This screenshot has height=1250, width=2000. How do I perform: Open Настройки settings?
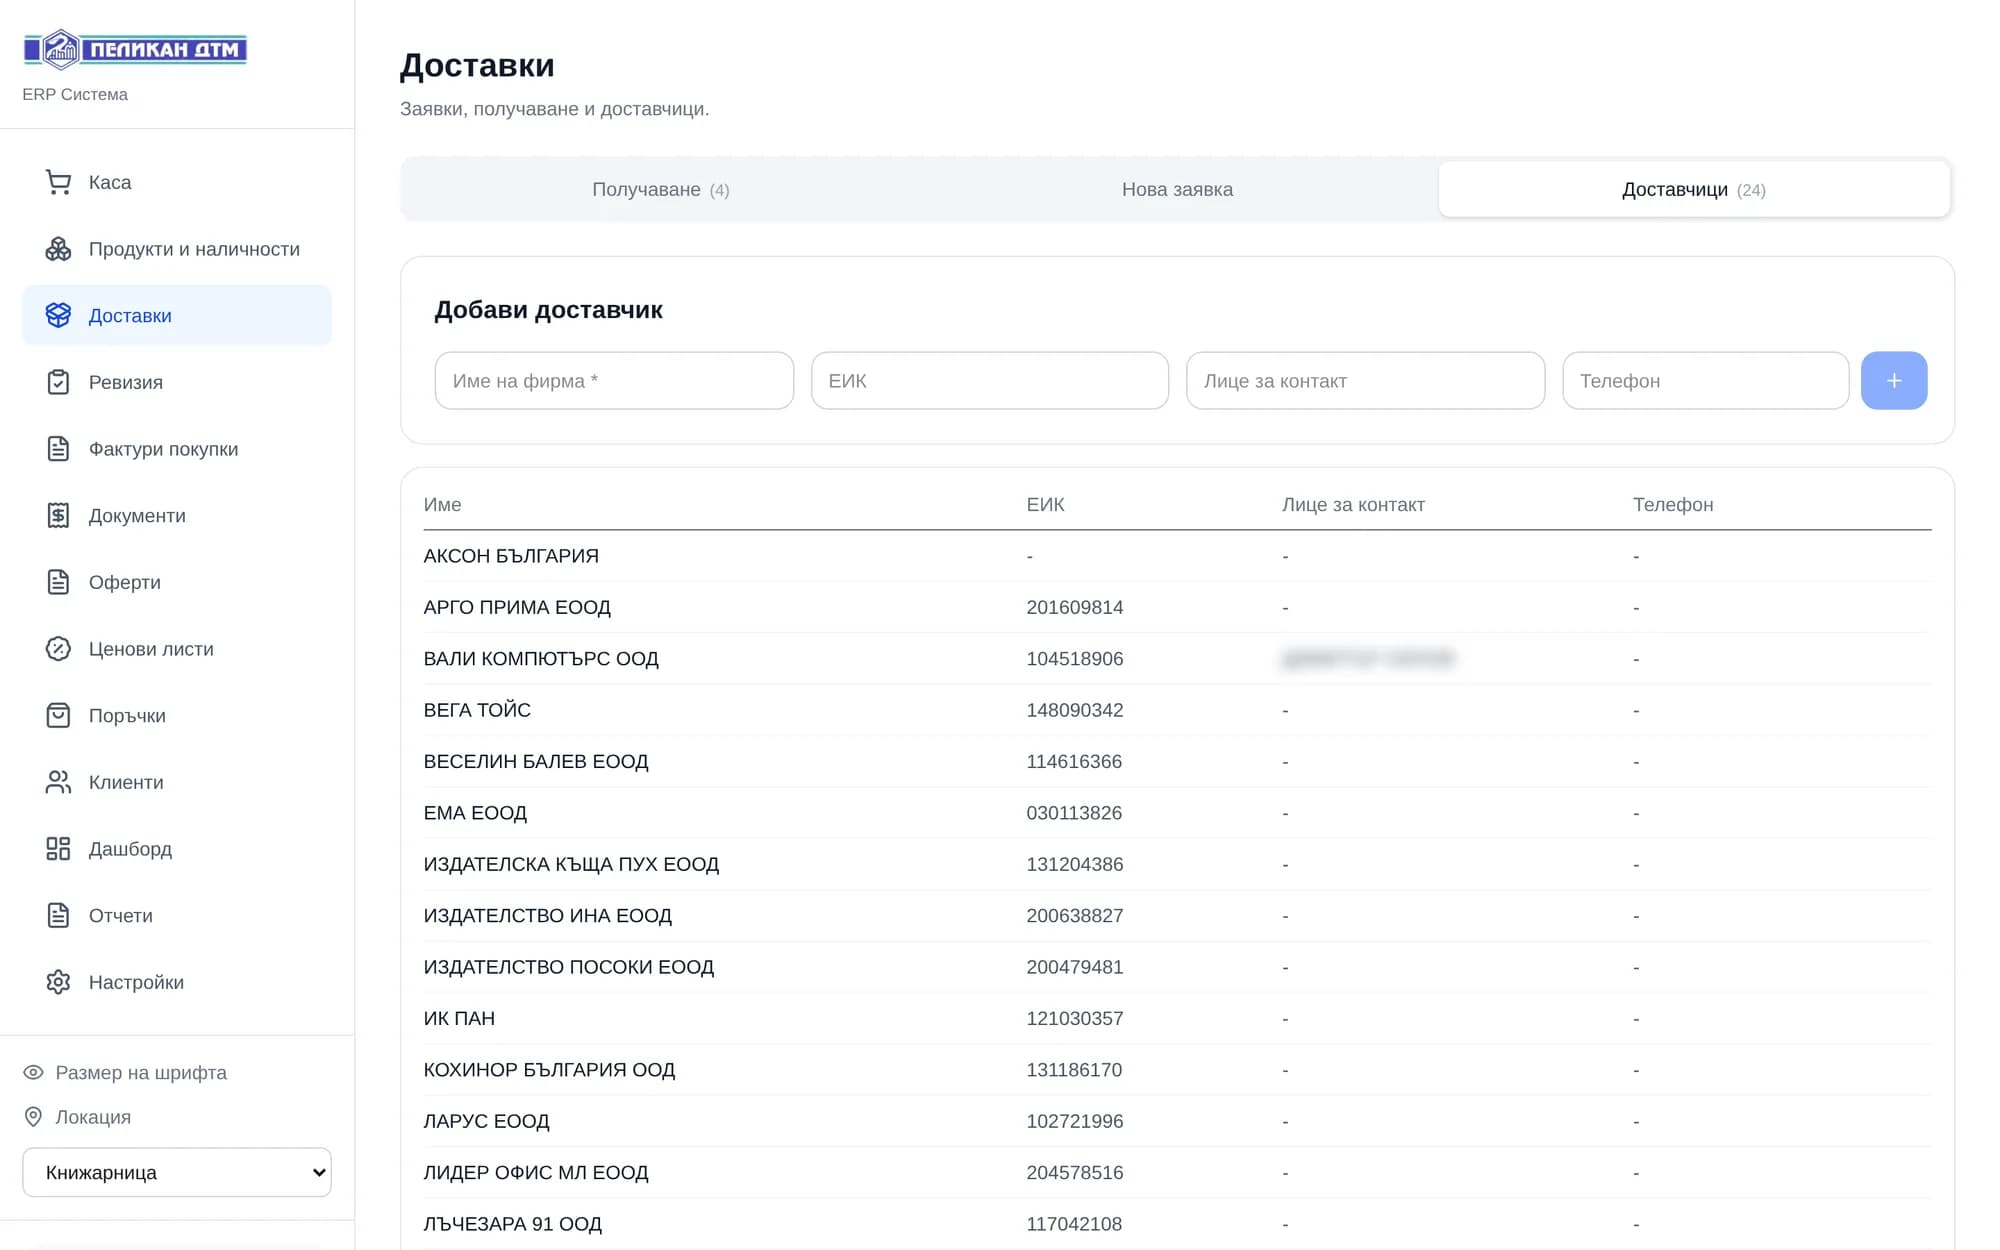[x=177, y=982]
